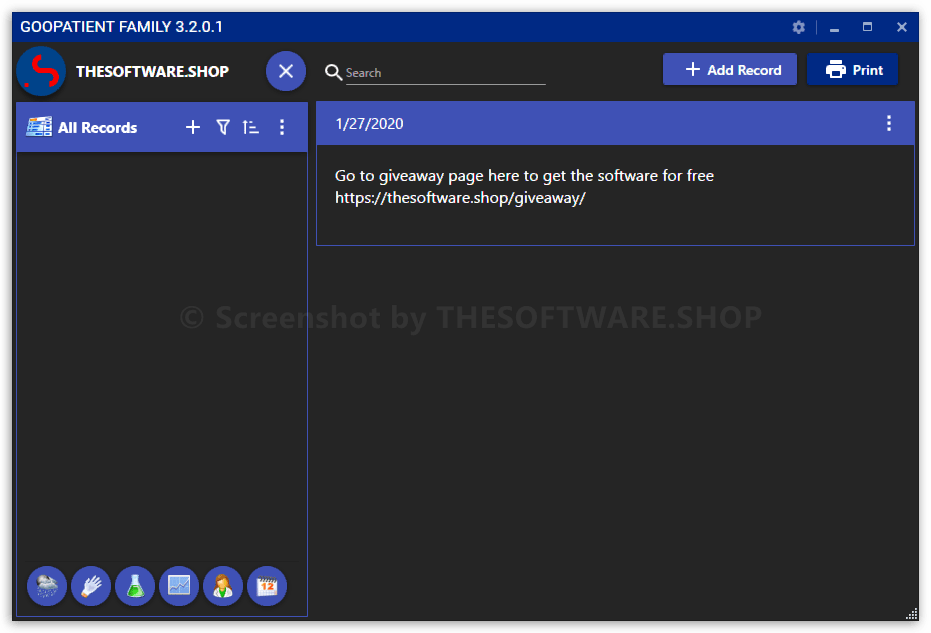Add a new category with the plus icon
Viewport: 931px width, 633px height.
click(x=193, y=127)
